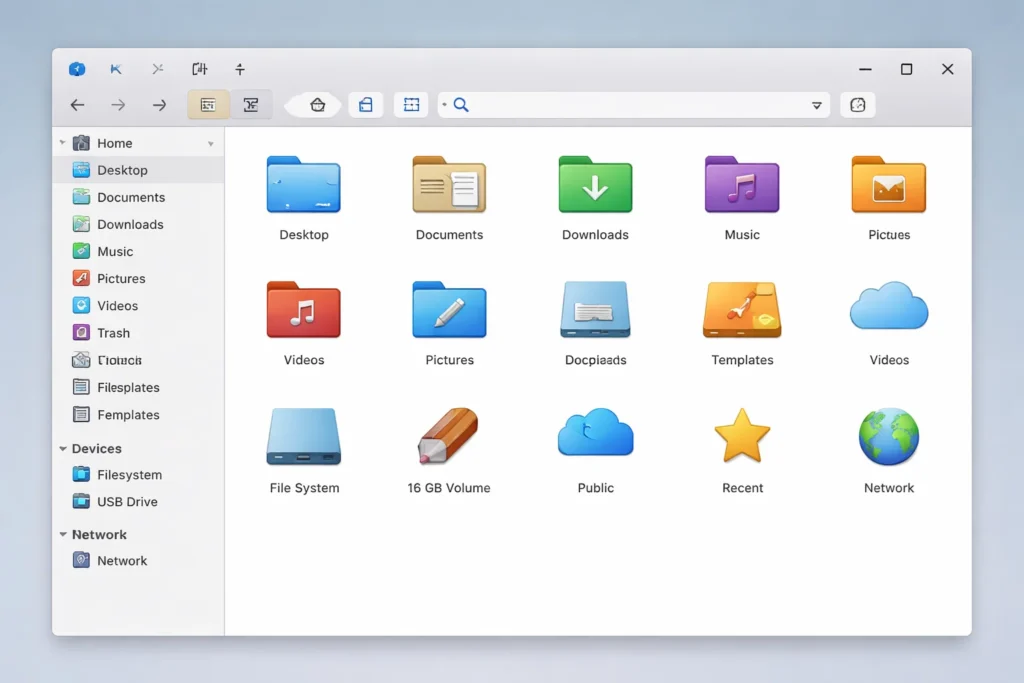
Task: Click the basket icon in the toolbar
Action: 317,105
